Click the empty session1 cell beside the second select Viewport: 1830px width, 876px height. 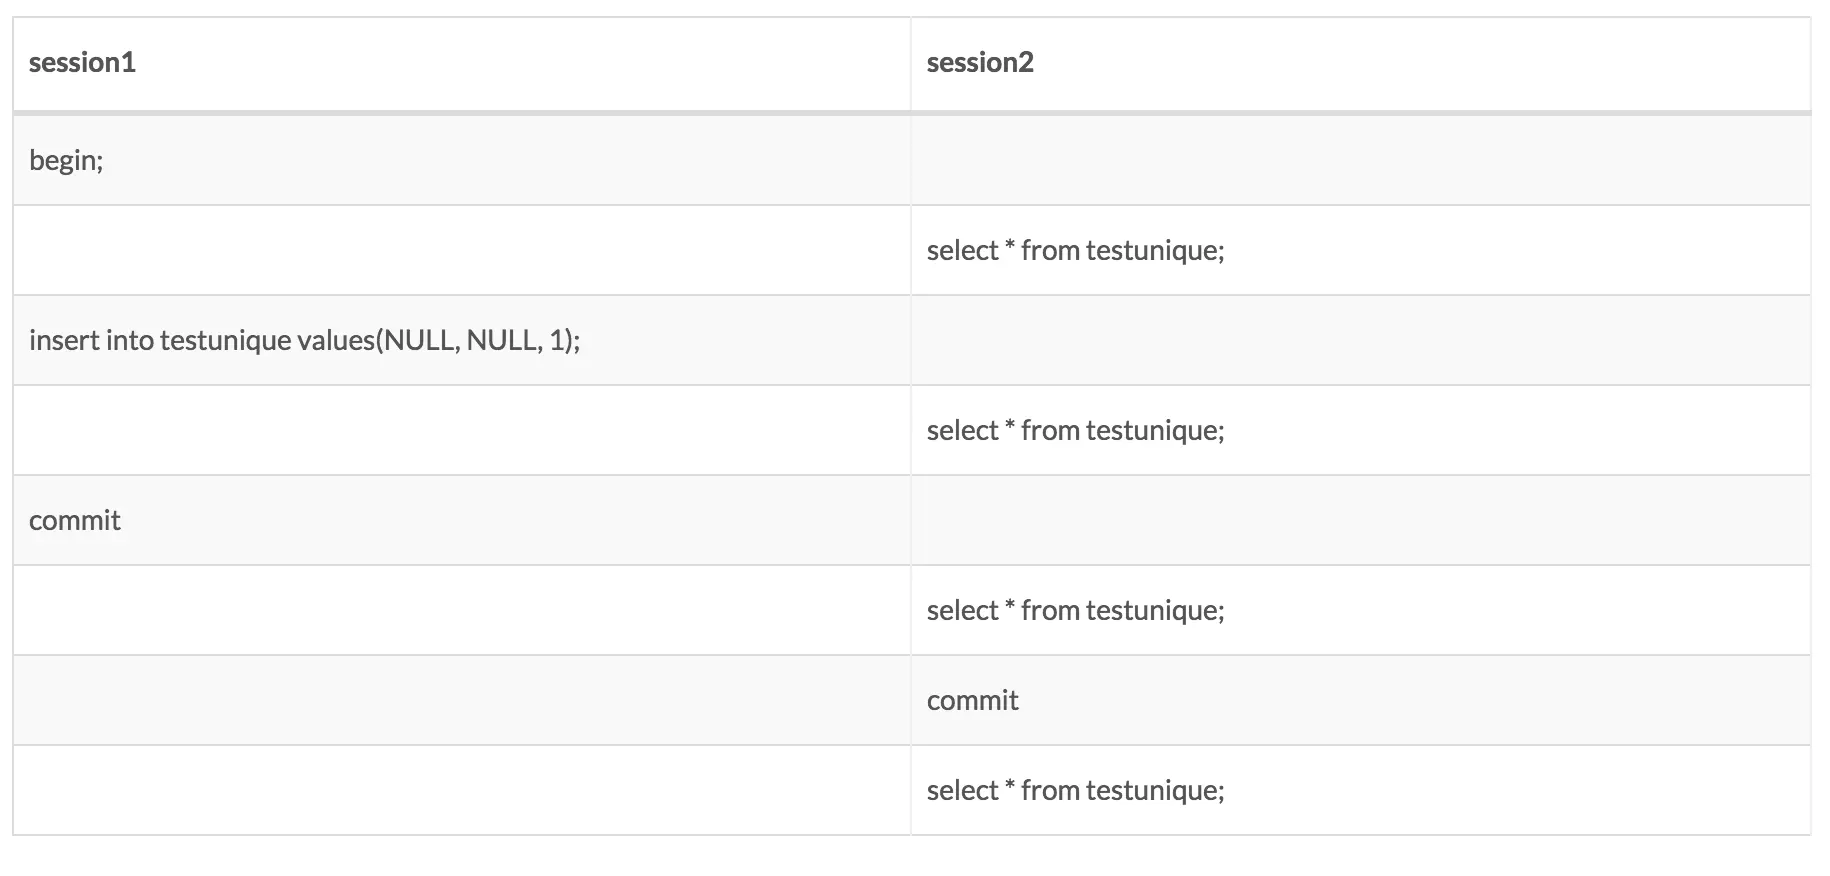point(461,431)
